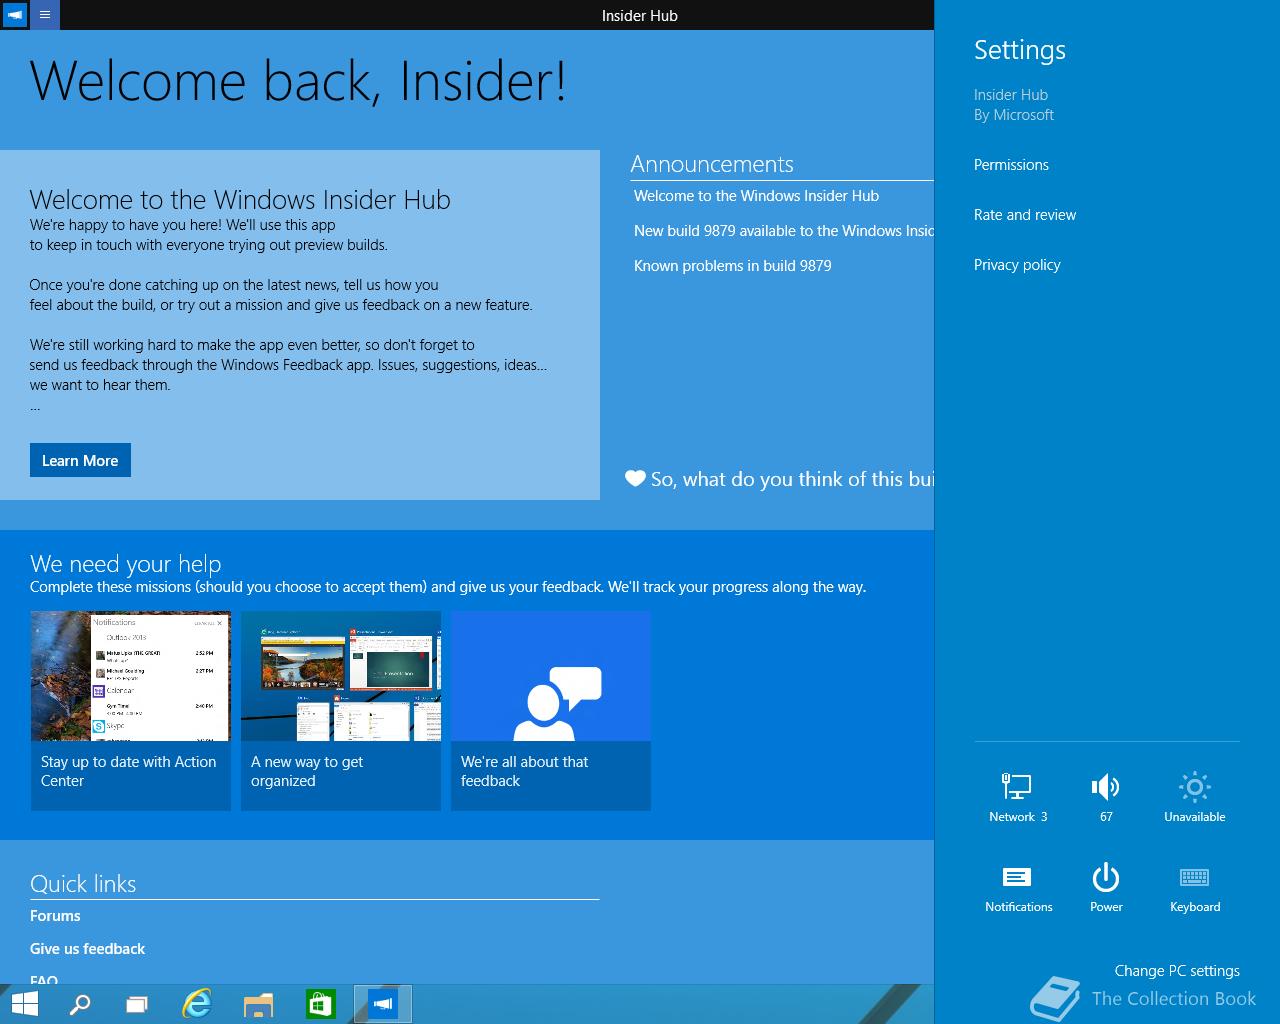This screenshot has width=1280, height=1024.
Task: Click the Quick links heading
Action: click(x=83, y=884)
